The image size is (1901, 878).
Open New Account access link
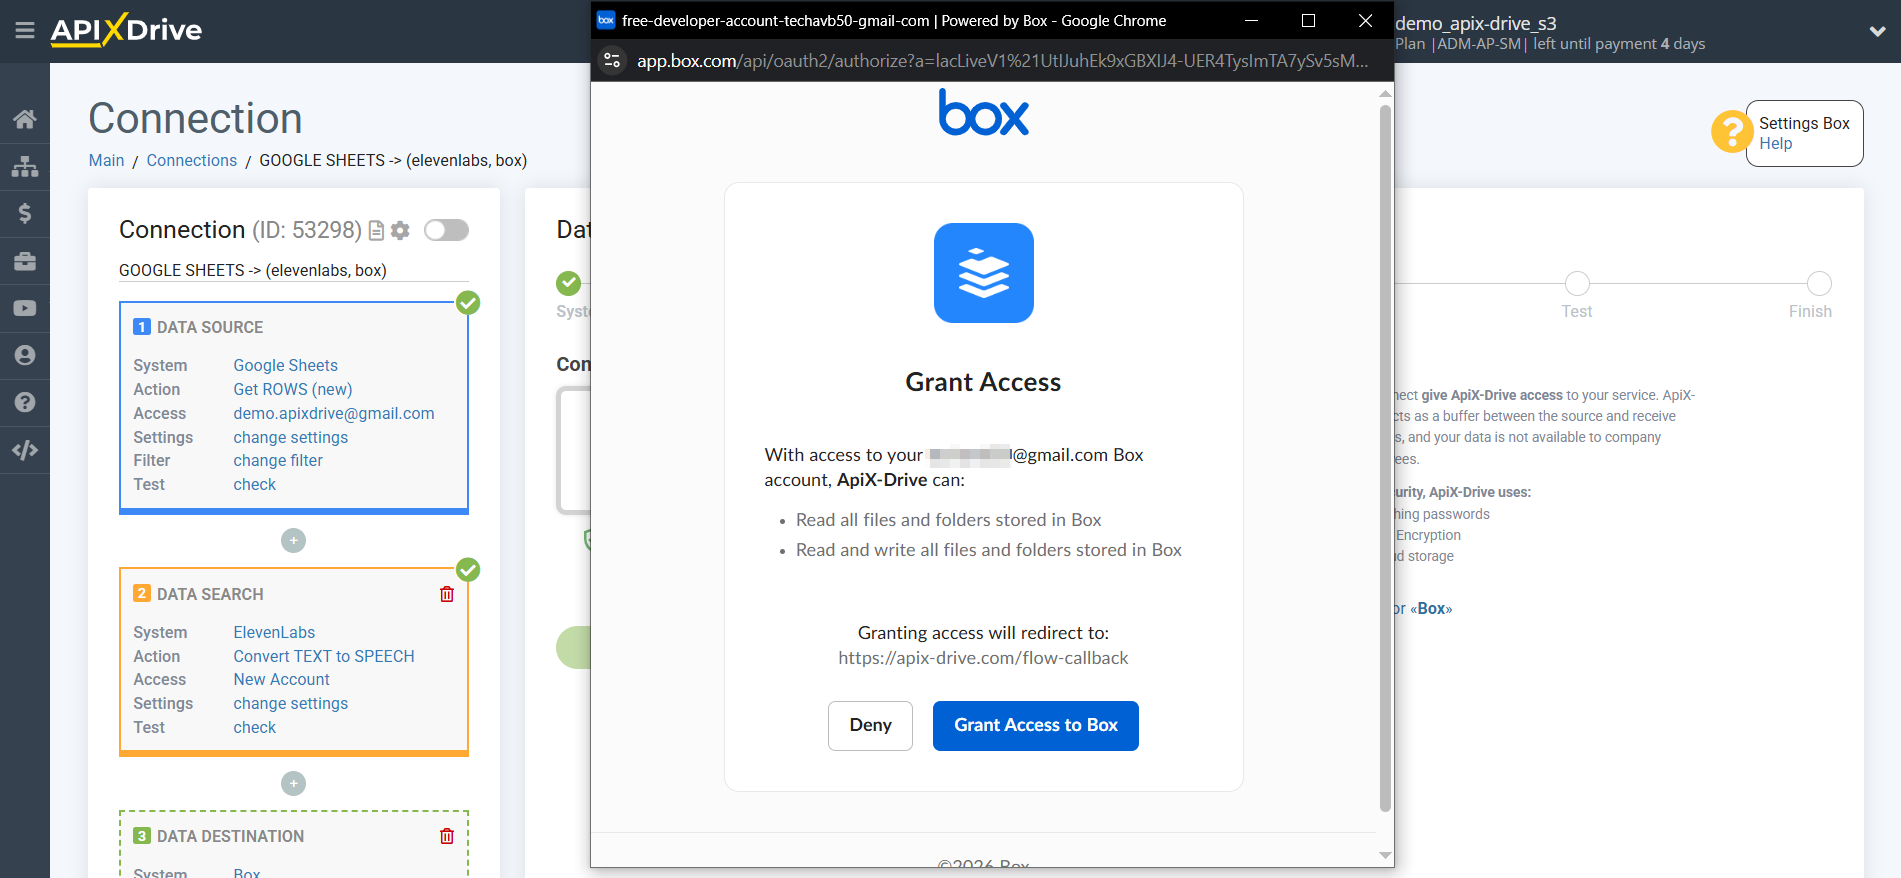coord(282,679)
